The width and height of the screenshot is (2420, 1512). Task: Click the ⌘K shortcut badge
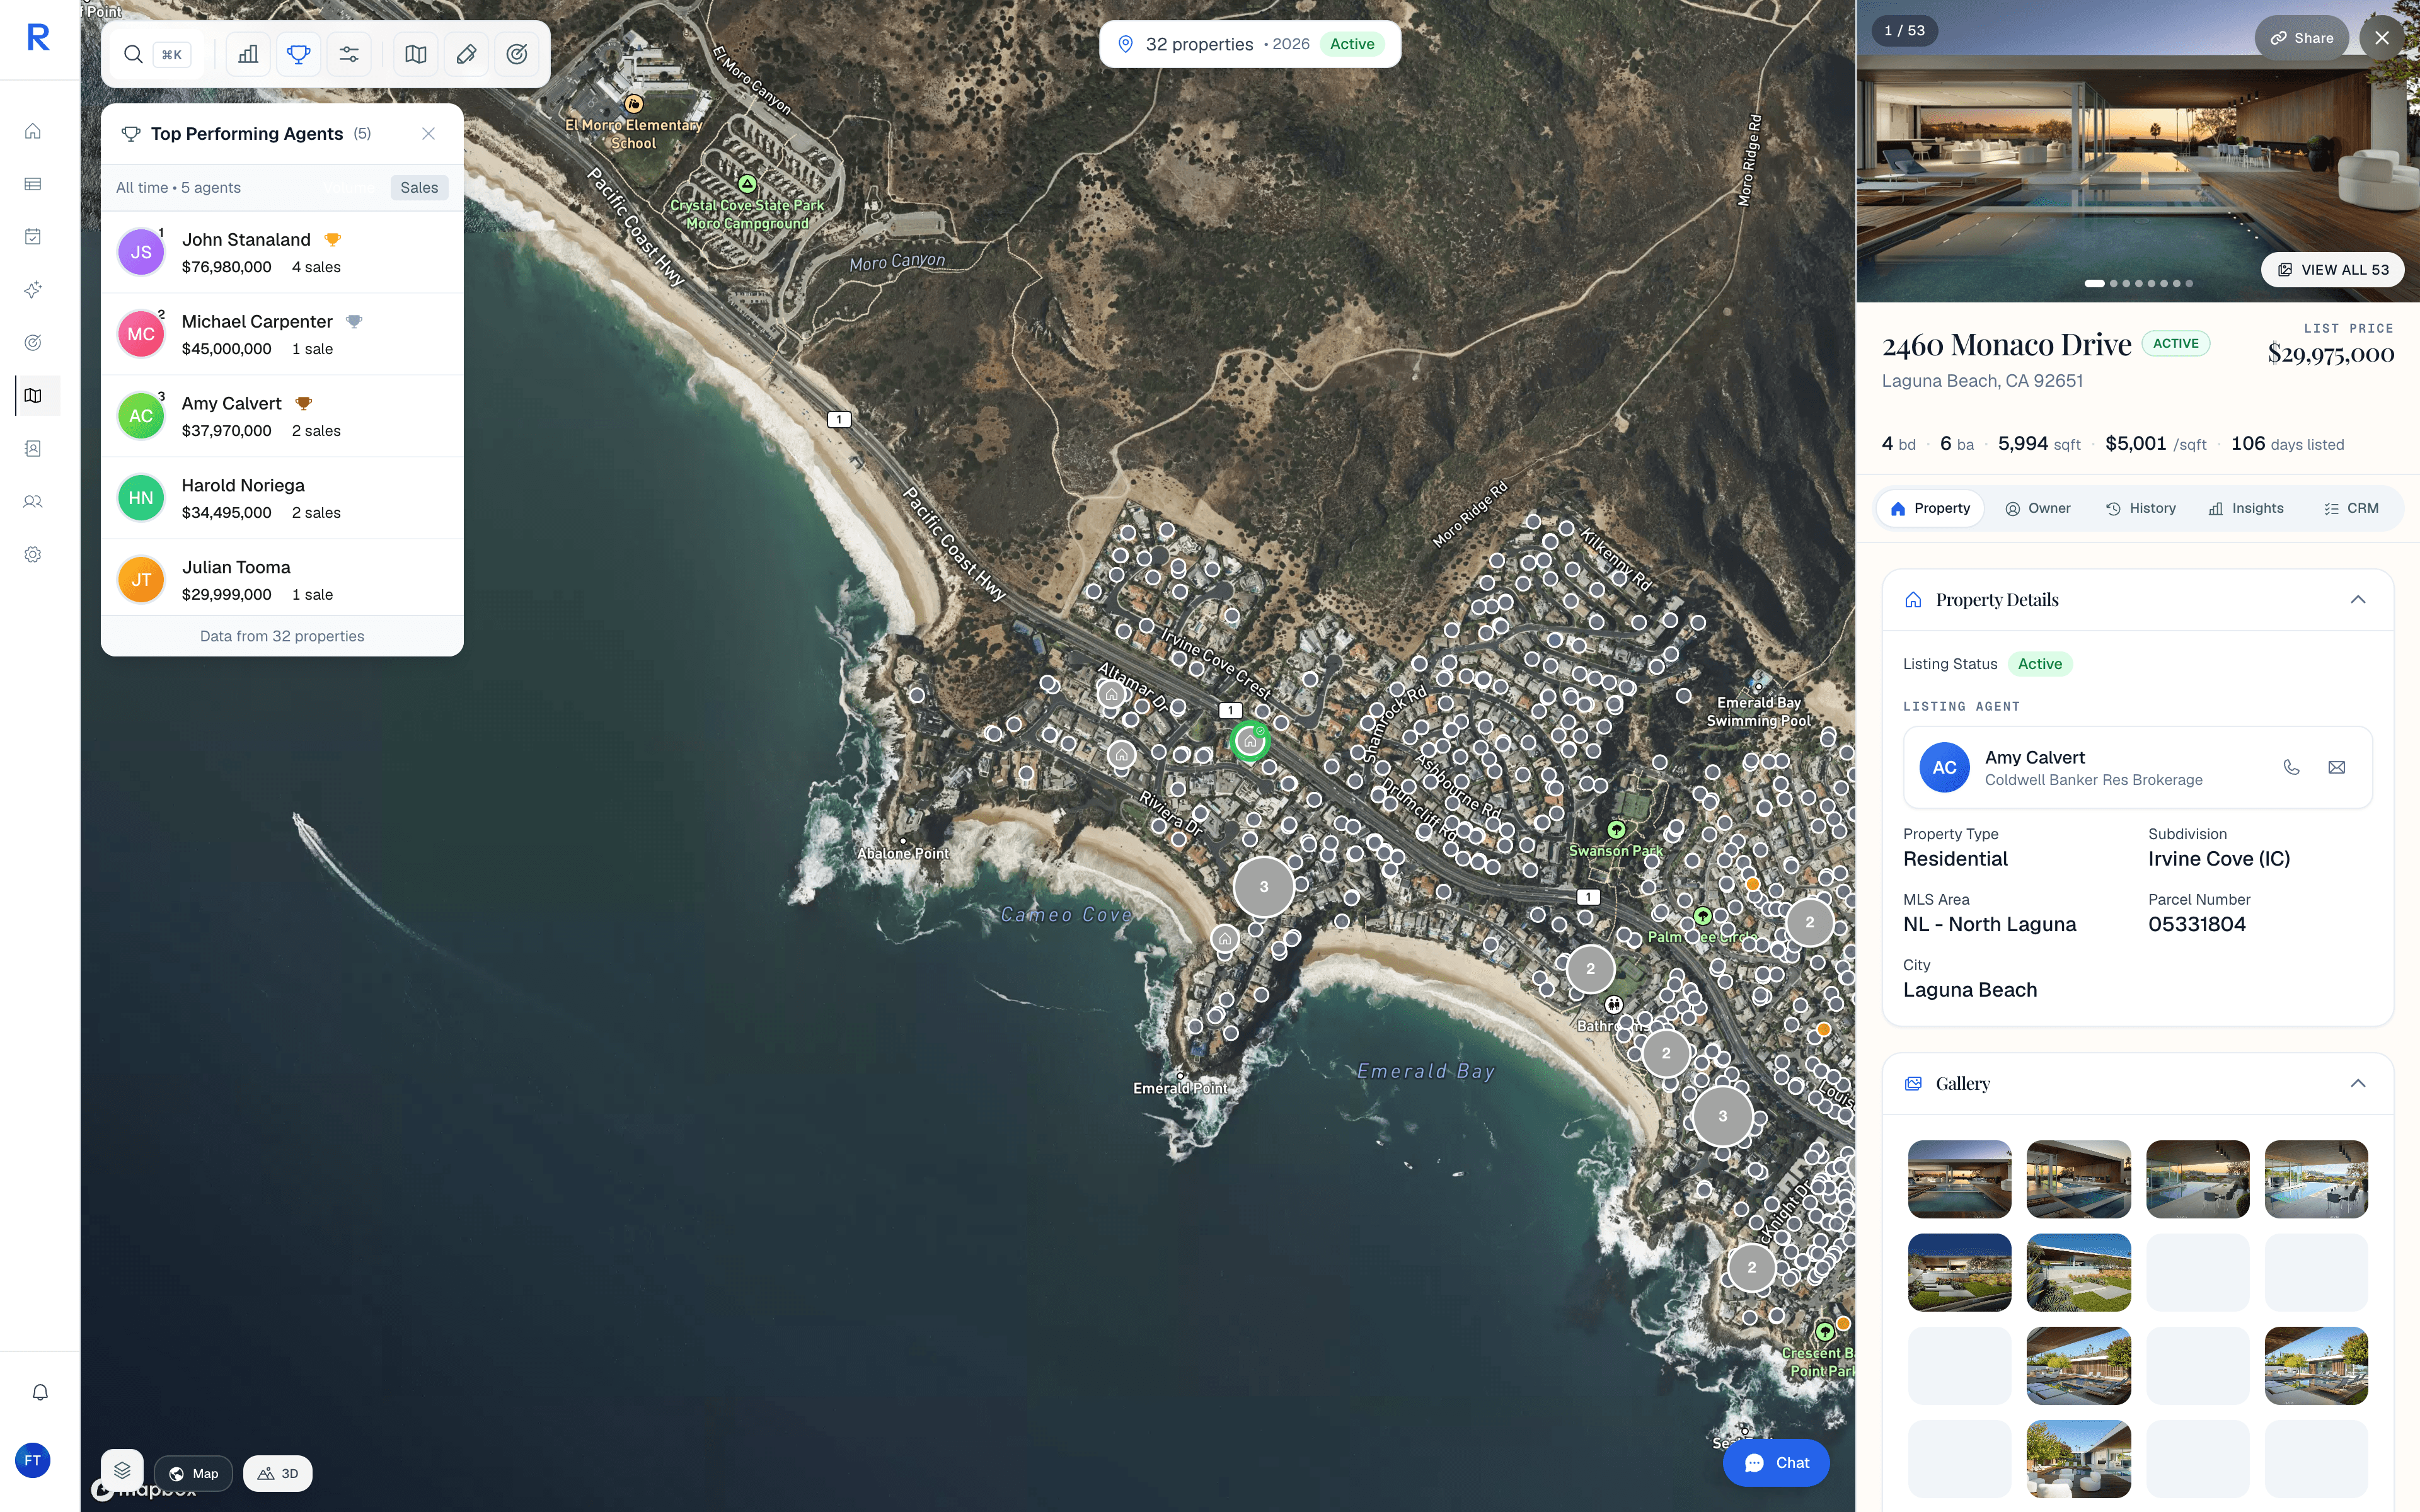coord(172,55)
